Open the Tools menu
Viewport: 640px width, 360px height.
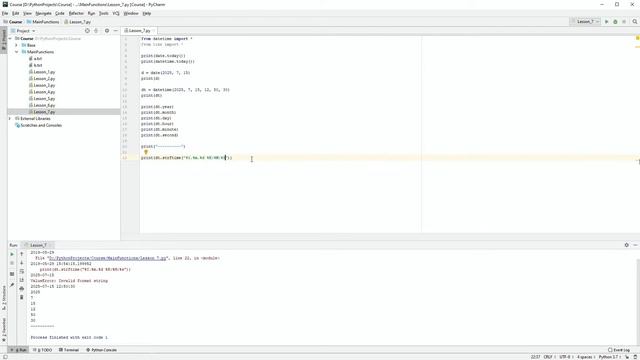click(x=104, y=13)
